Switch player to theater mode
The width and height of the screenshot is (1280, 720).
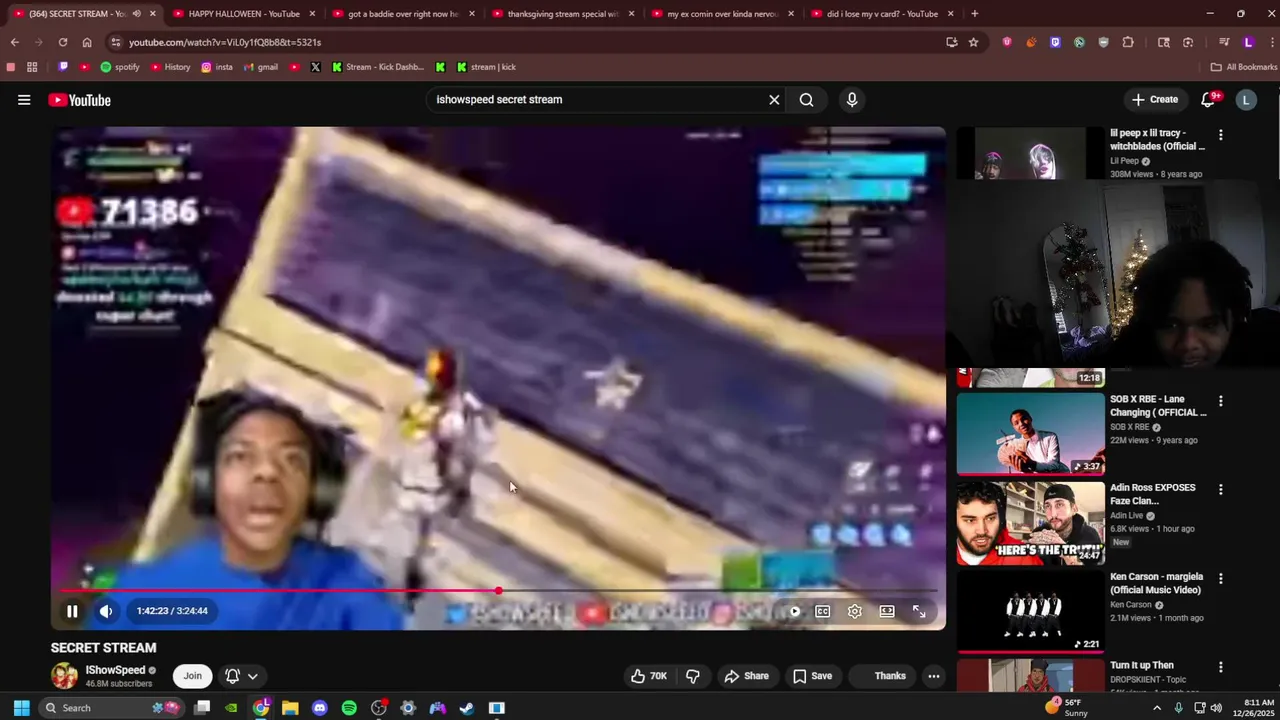[886, 611]
